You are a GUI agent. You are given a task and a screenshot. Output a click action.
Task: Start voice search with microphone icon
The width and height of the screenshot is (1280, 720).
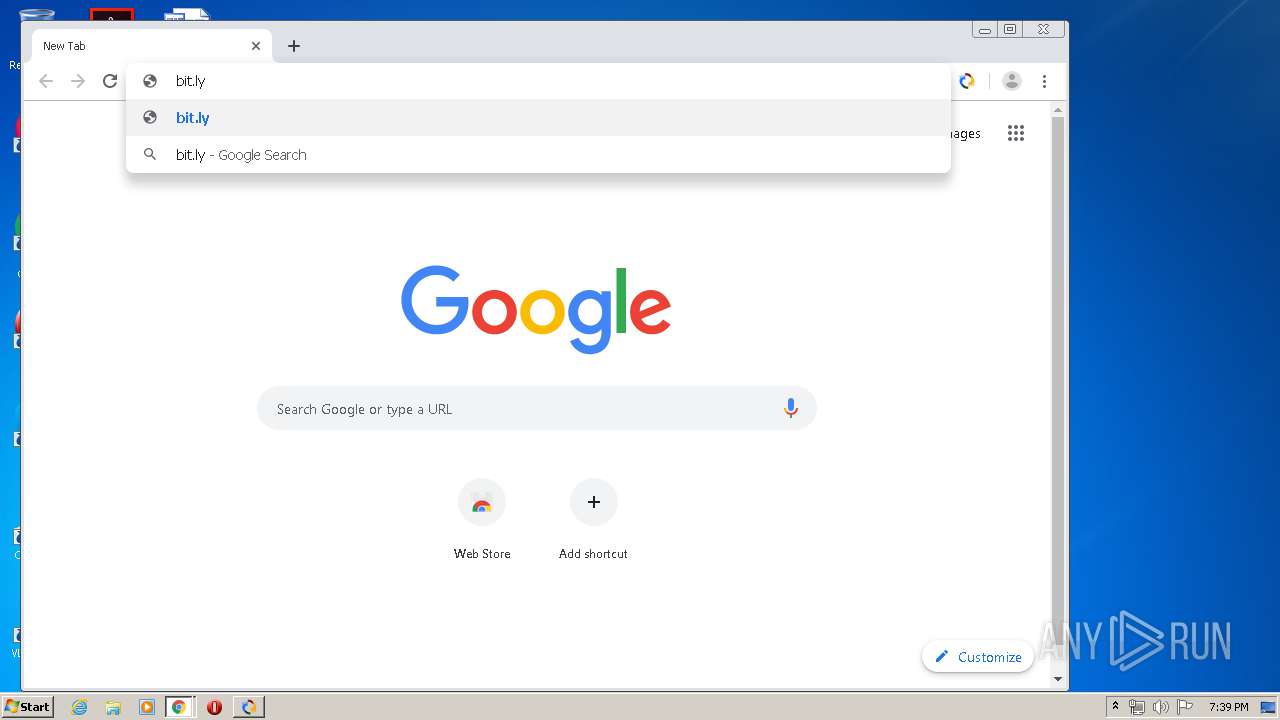click(x=791, y=408)
